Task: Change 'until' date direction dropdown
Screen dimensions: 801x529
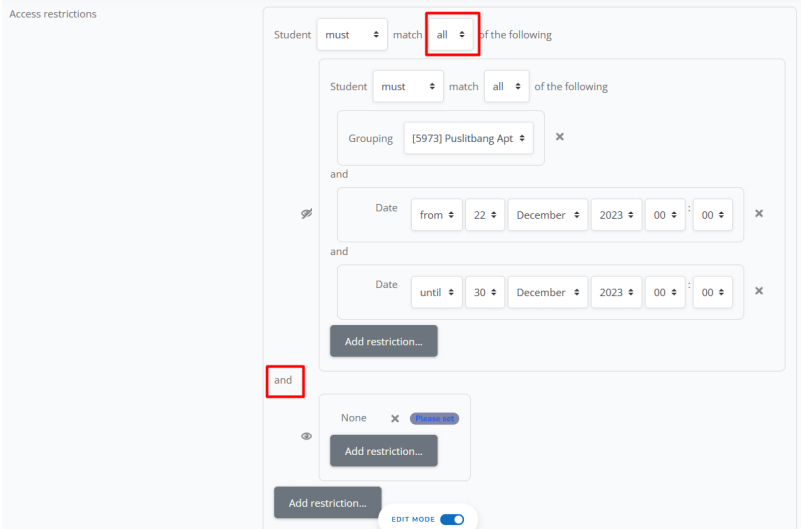Action: pos(437,292)
